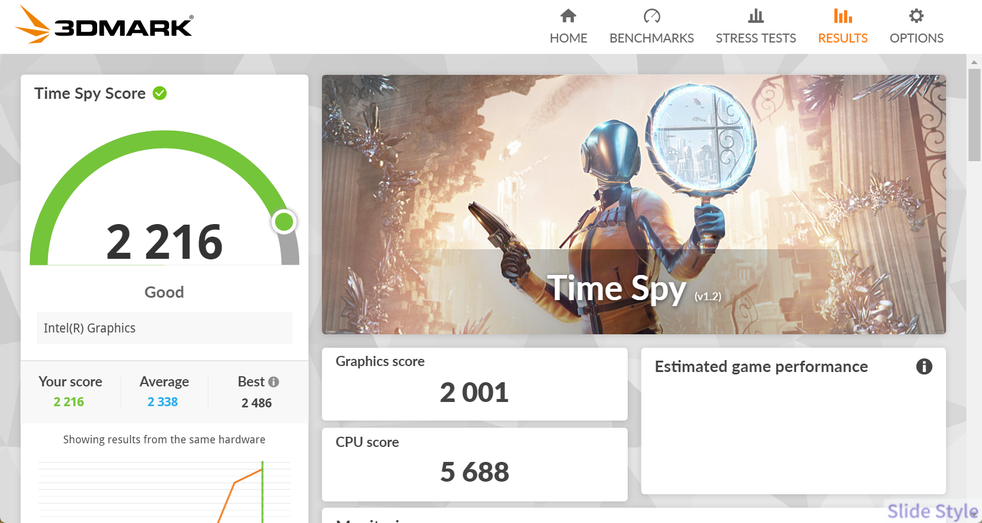
Task: Click the Average score value 2 338
Action: pos(163,402)
